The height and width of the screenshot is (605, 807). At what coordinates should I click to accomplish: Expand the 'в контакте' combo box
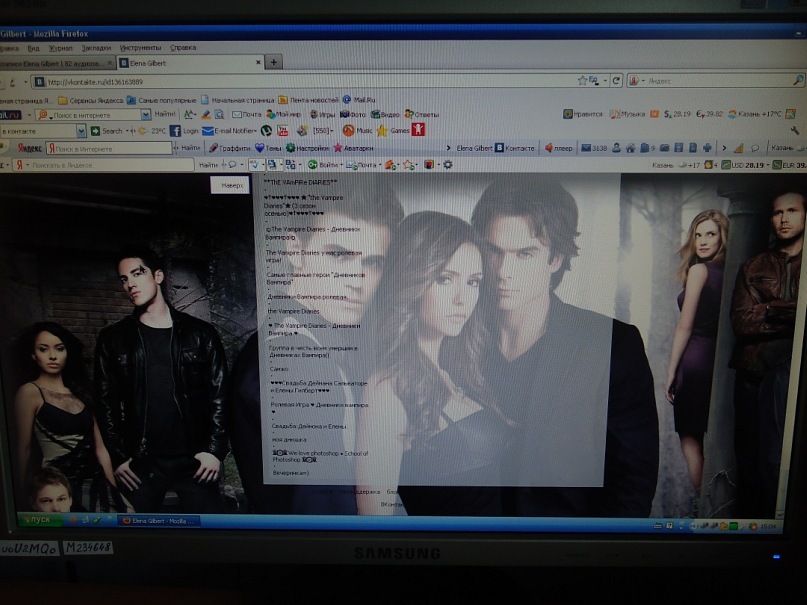point(81,131)
